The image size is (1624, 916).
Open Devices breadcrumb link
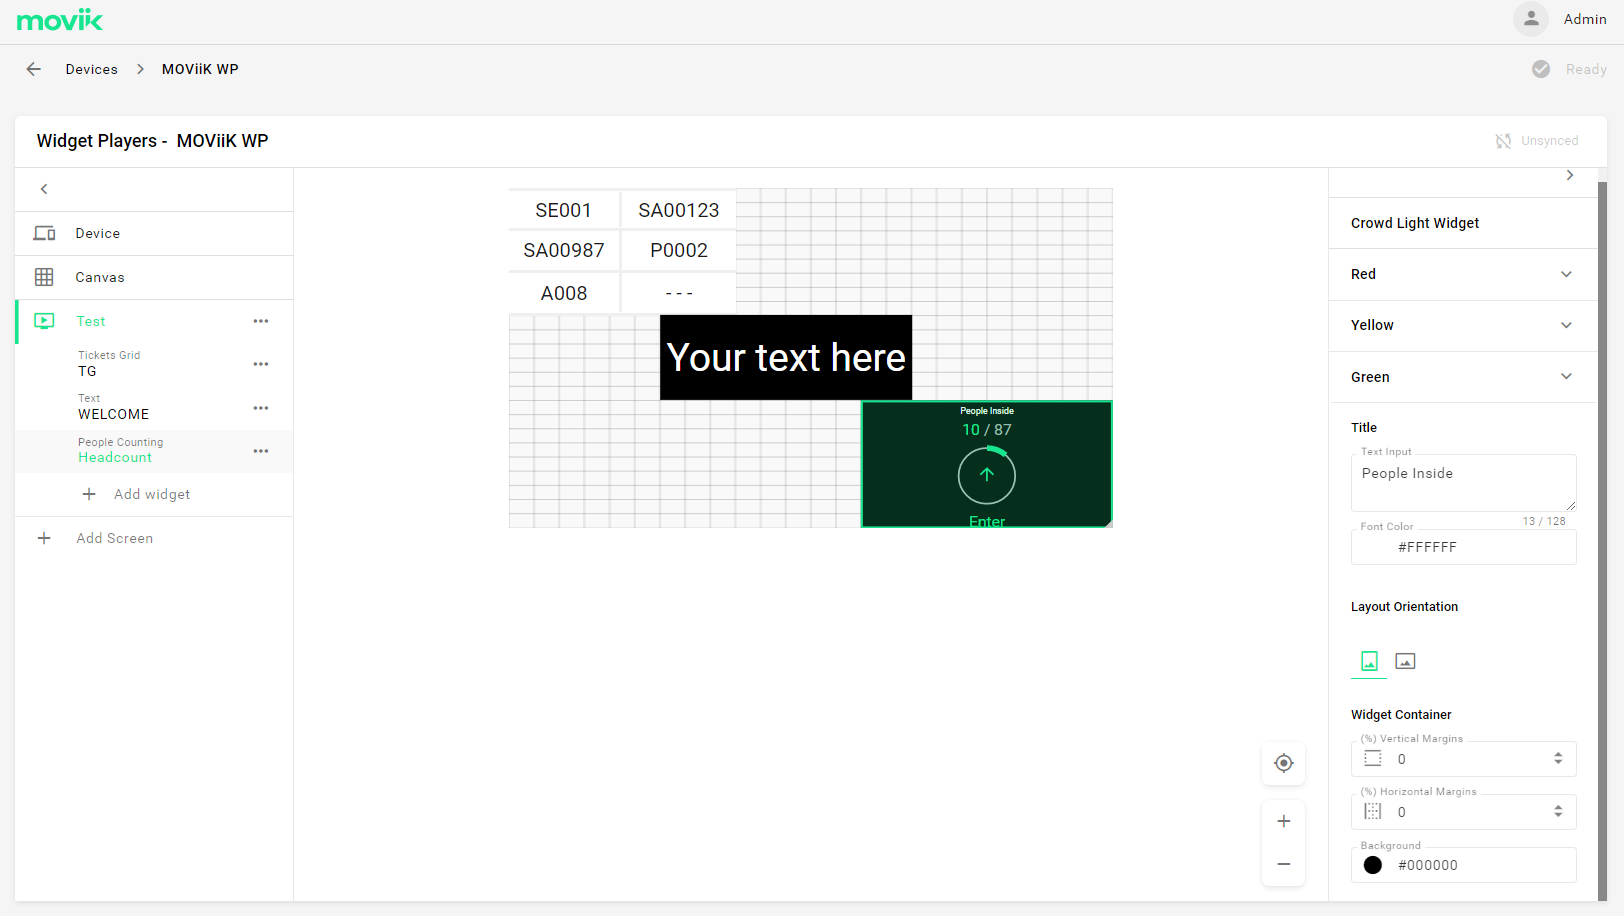[92, 69]
